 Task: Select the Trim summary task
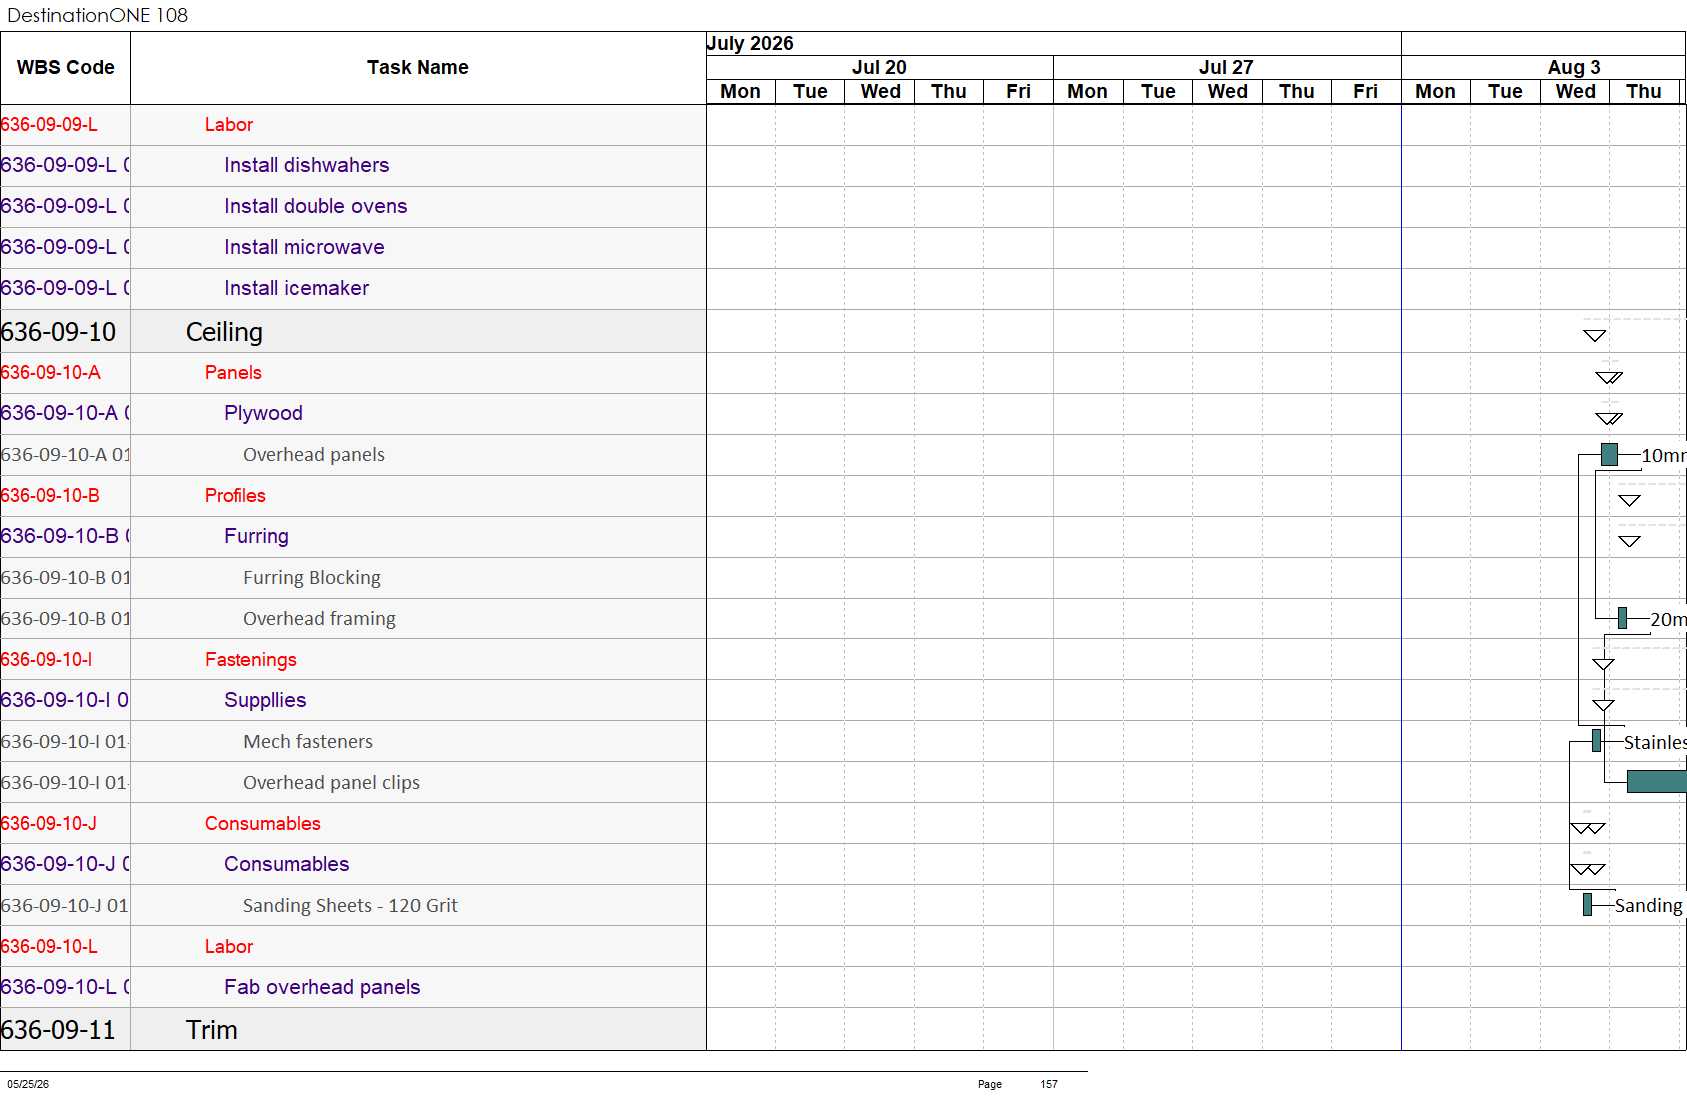(353, 1030)
